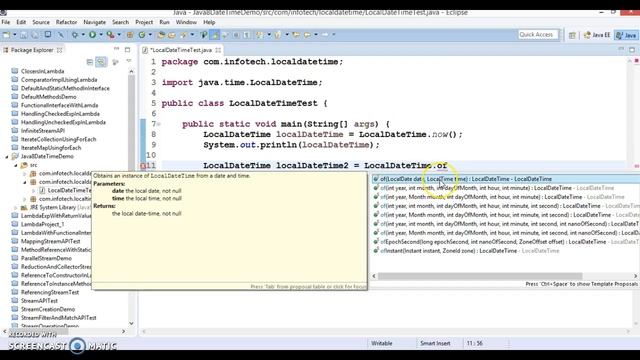Screen dimensions: 640x360
Task: Click the proposal list horizontal scrollbar
Action: (480, 276)
